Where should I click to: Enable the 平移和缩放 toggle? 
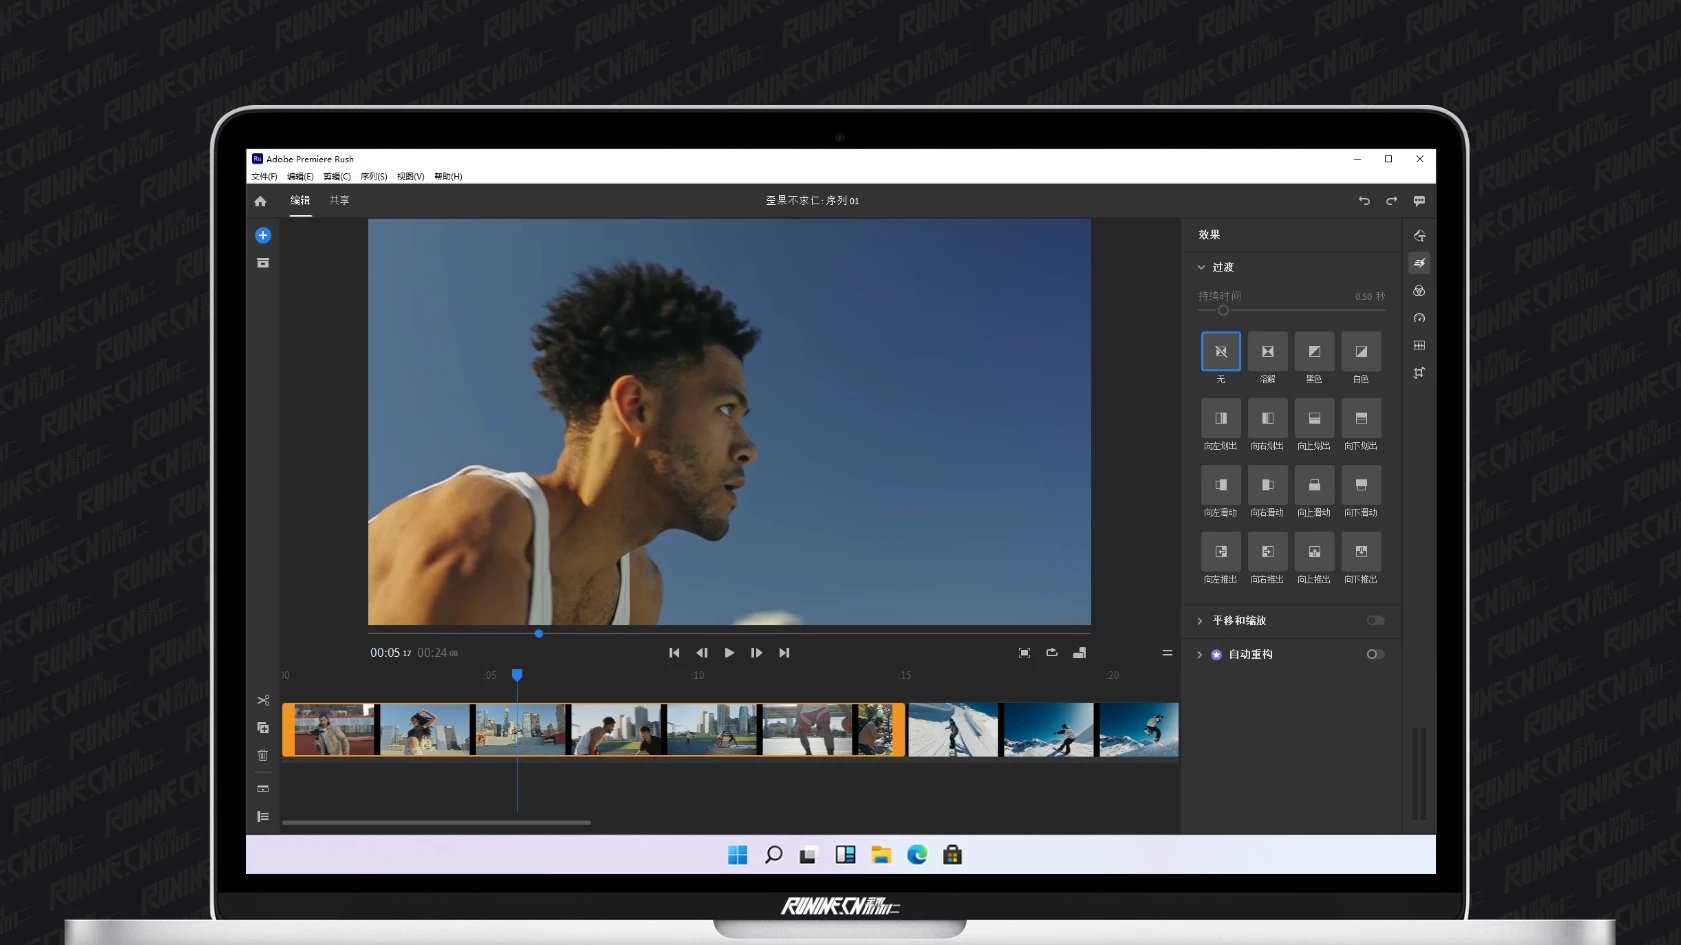pos(1376,621)
